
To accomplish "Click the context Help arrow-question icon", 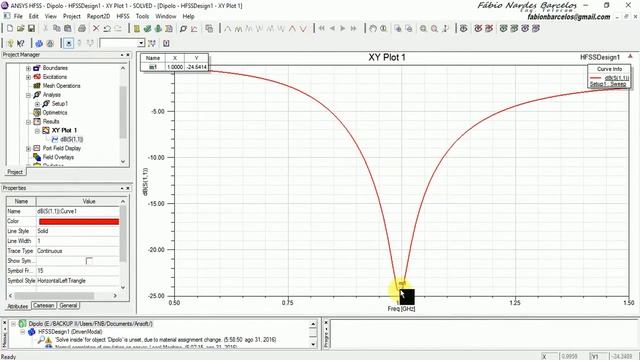I will coord(20,43).
